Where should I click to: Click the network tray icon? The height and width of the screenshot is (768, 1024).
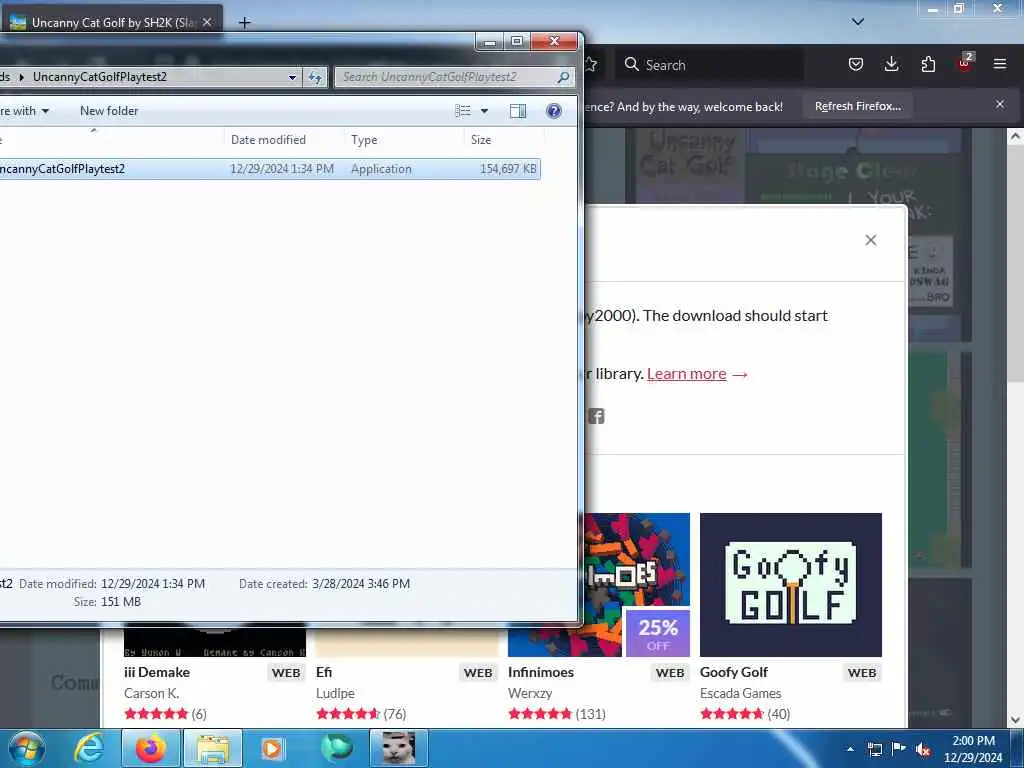tap(874, 749)
